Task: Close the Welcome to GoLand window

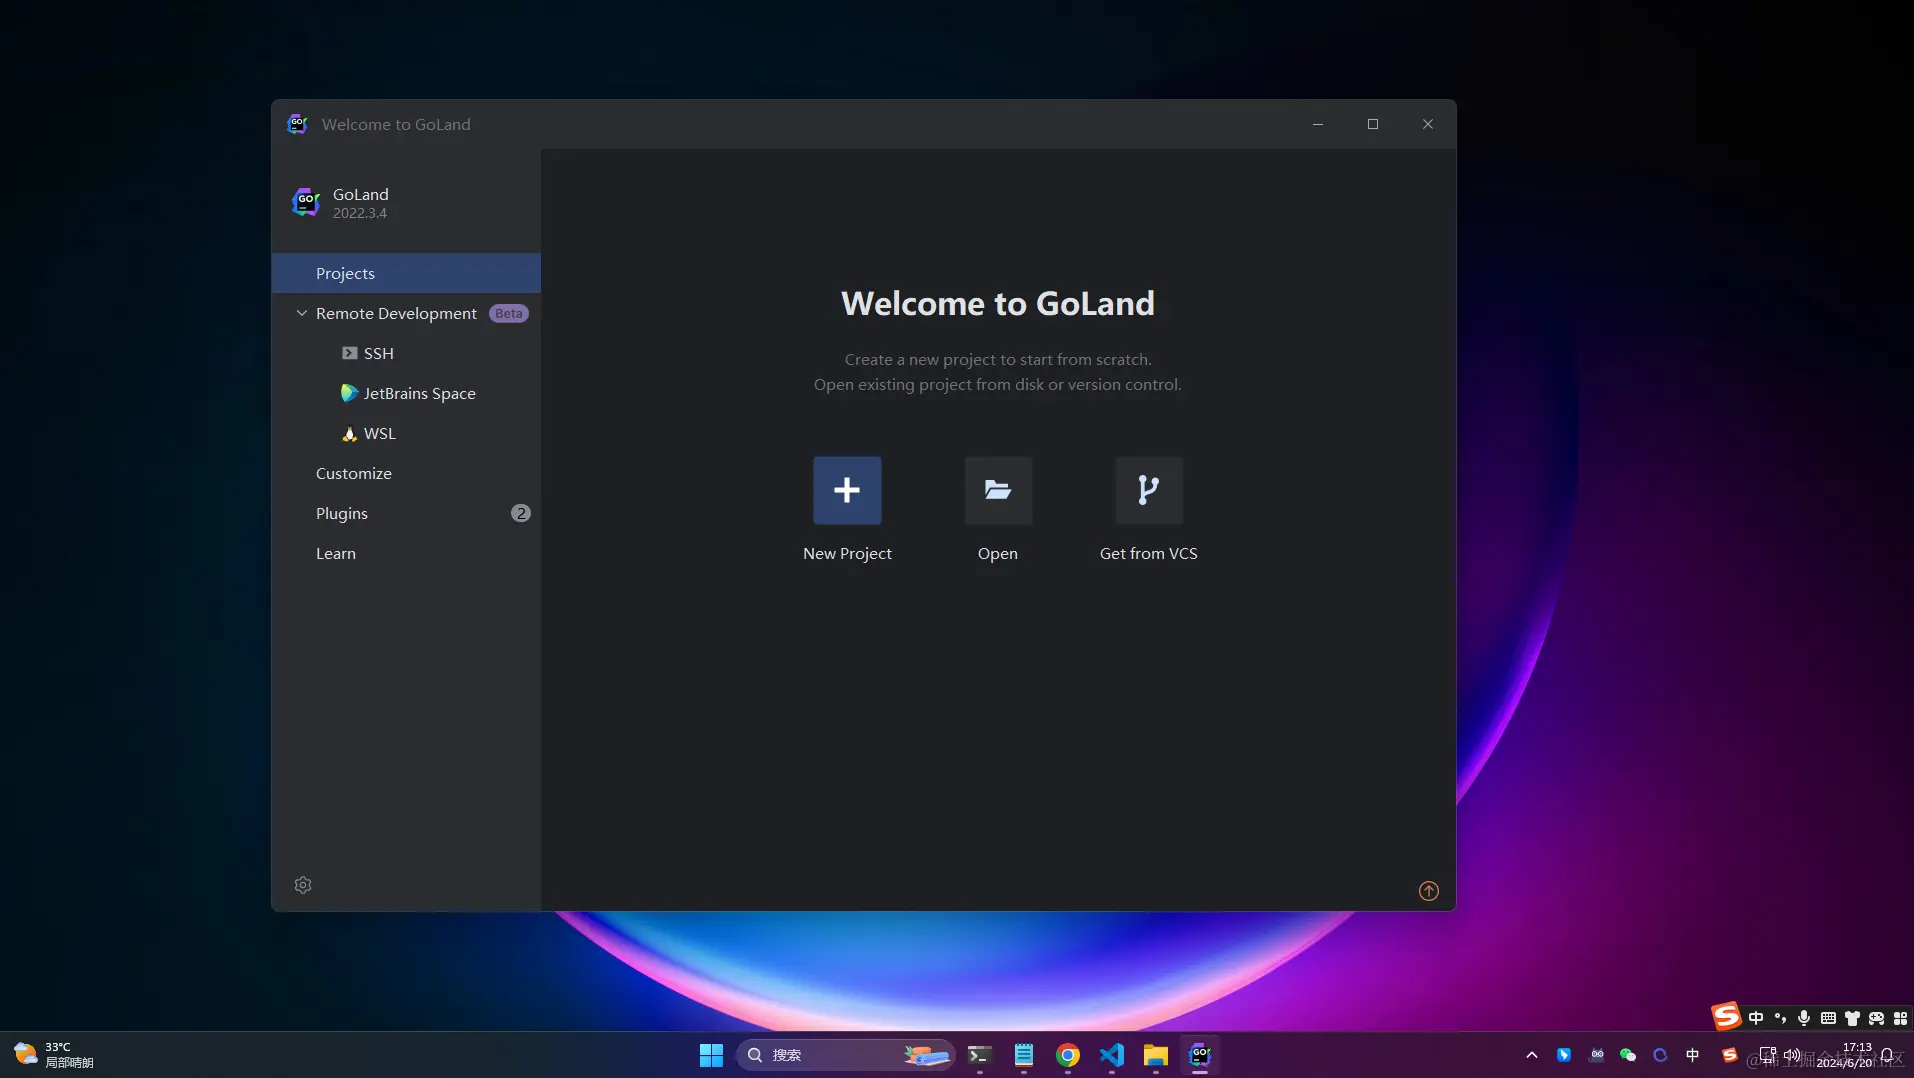Action: point(1428,124)
